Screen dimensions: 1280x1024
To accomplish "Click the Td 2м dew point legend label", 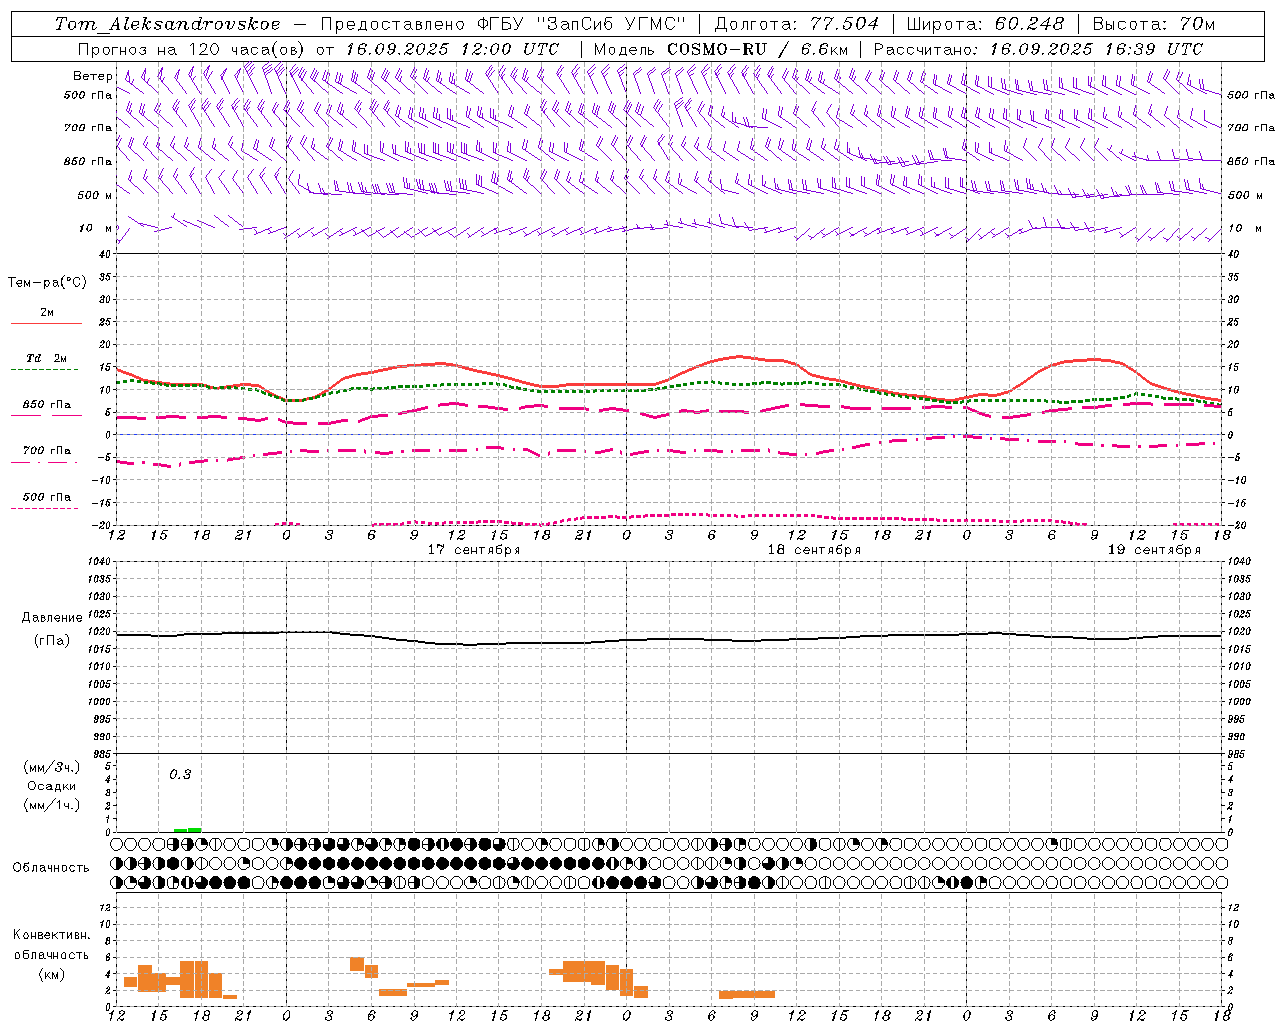I will pos(46,358).
